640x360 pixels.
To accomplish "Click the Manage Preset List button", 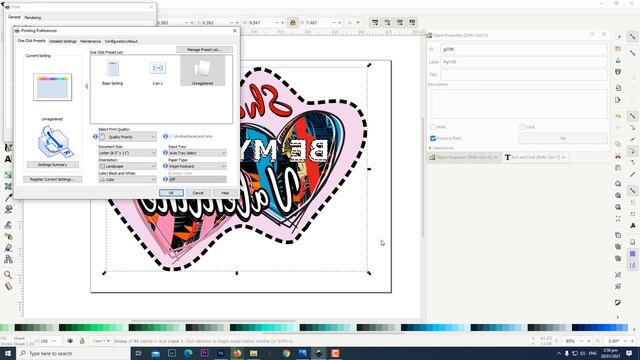I will click(x=204, y=49).
